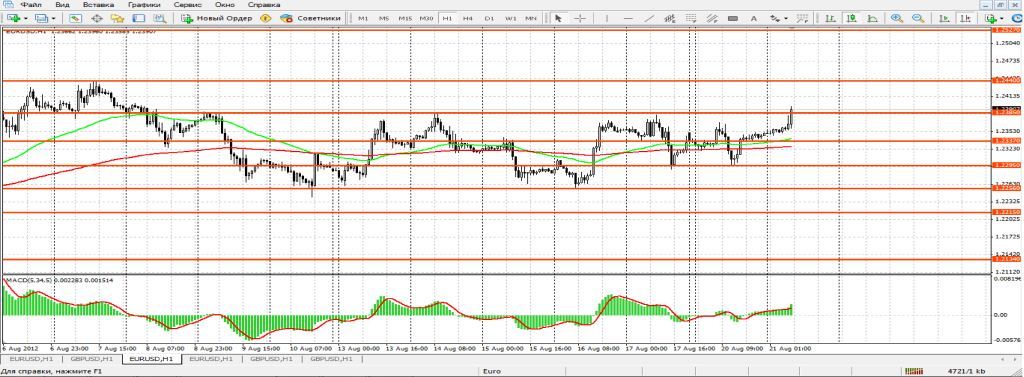Viewport: 1024px width, 377px height.
Task: Open the Strategy Tester icon
Action: point(159,18)
